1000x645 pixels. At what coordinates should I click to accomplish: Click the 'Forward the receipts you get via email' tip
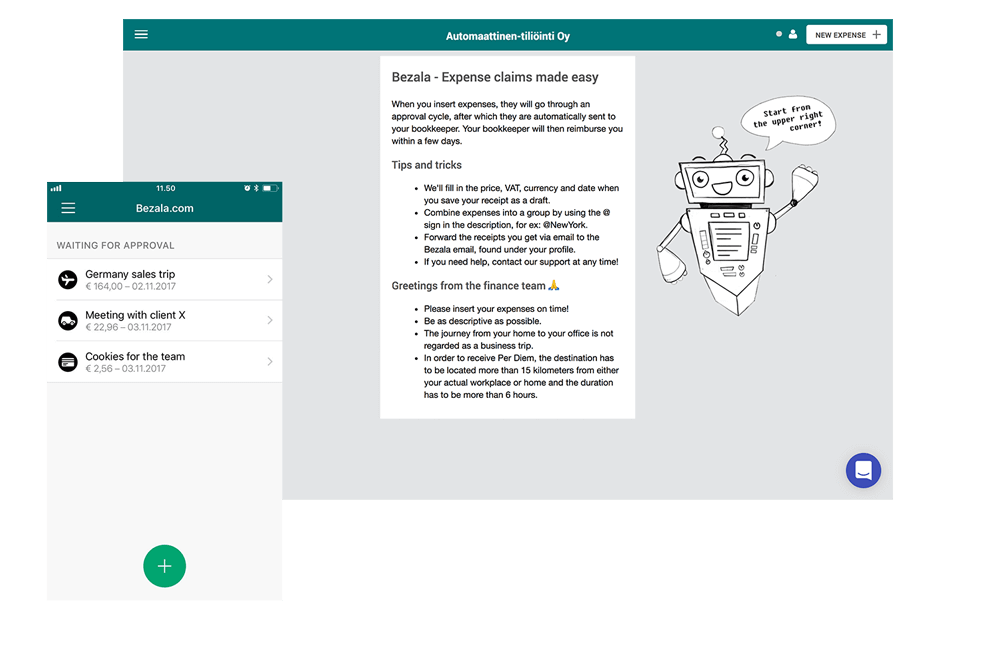point(511,243)
